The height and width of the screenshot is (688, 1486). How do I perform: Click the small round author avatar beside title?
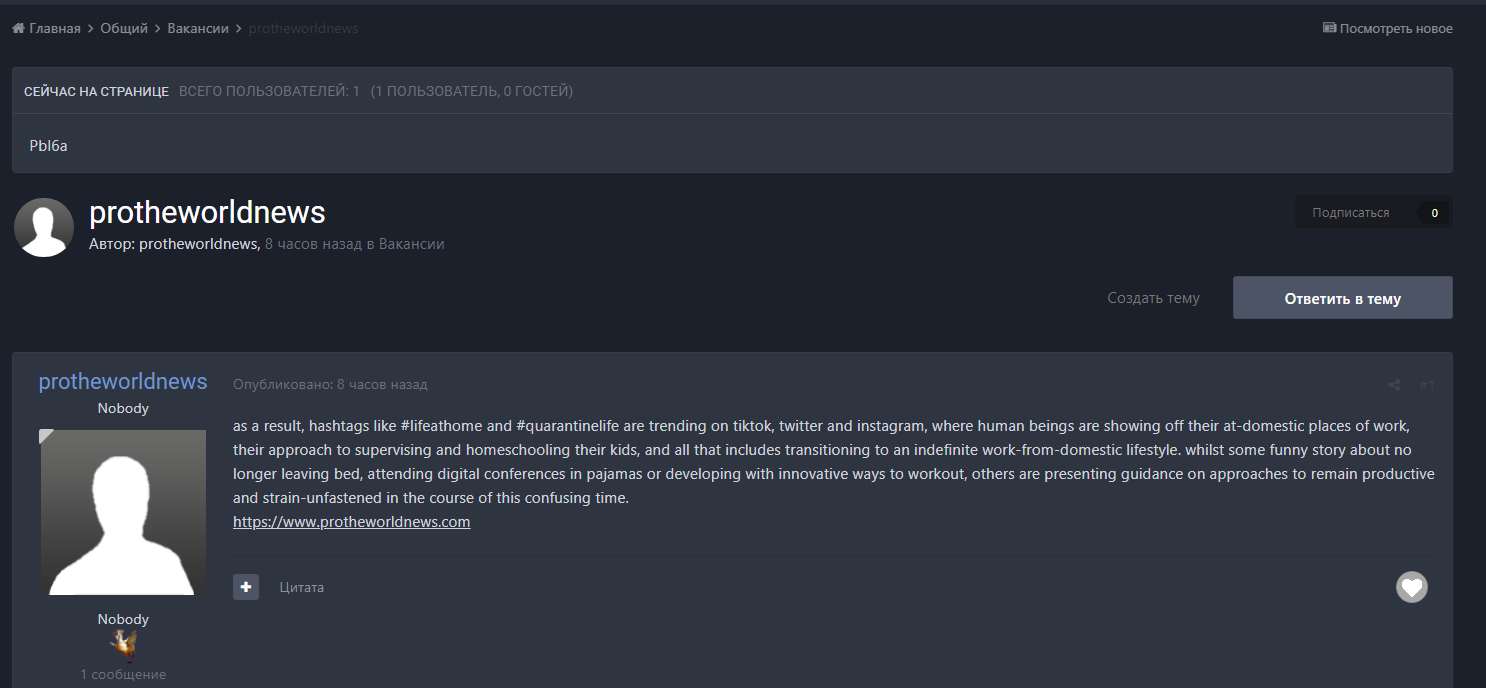(44, 227)
